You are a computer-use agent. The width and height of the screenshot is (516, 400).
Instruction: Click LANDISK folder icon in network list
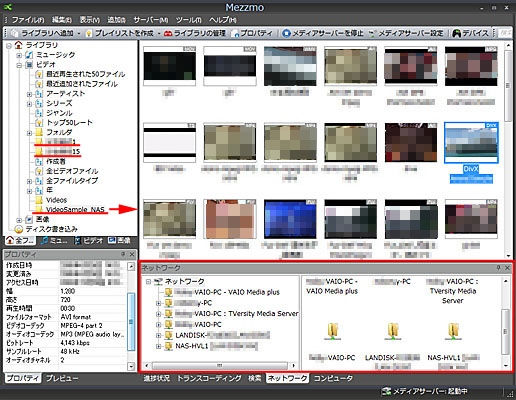[x=393, y=331]
